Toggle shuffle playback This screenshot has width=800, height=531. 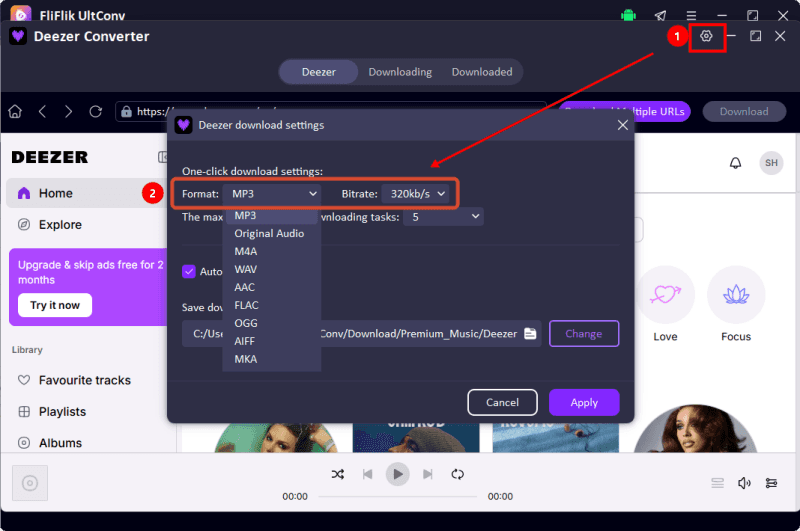337,474
